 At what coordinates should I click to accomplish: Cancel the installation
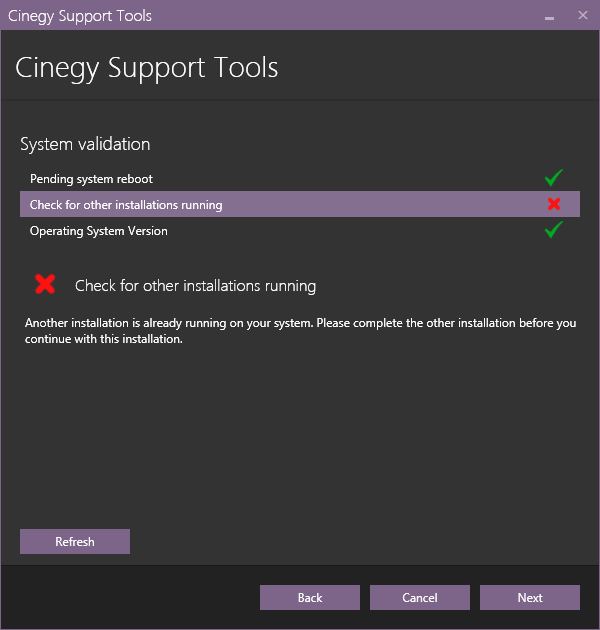[420, 597]
